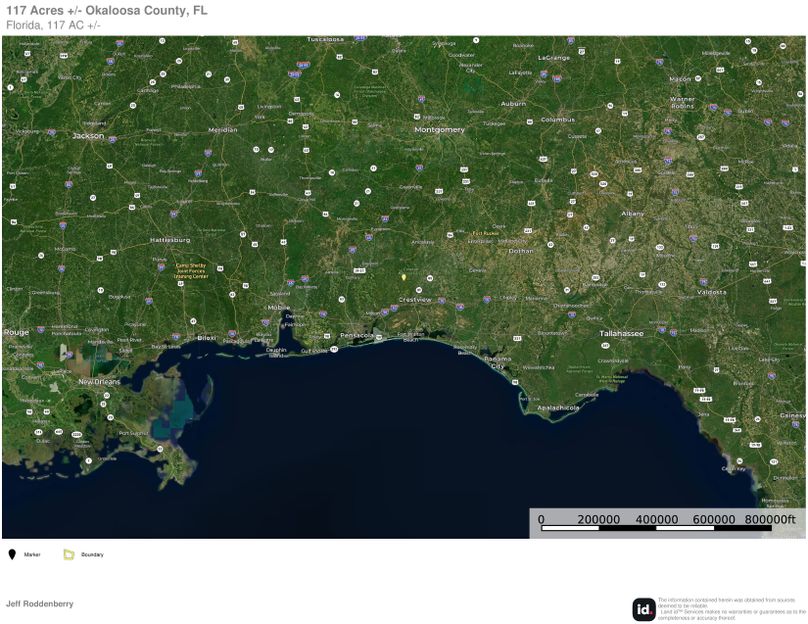Select the Montgomery city label
Screen dimensions: 808x624
pyautogui.click(x=439, y=130)
